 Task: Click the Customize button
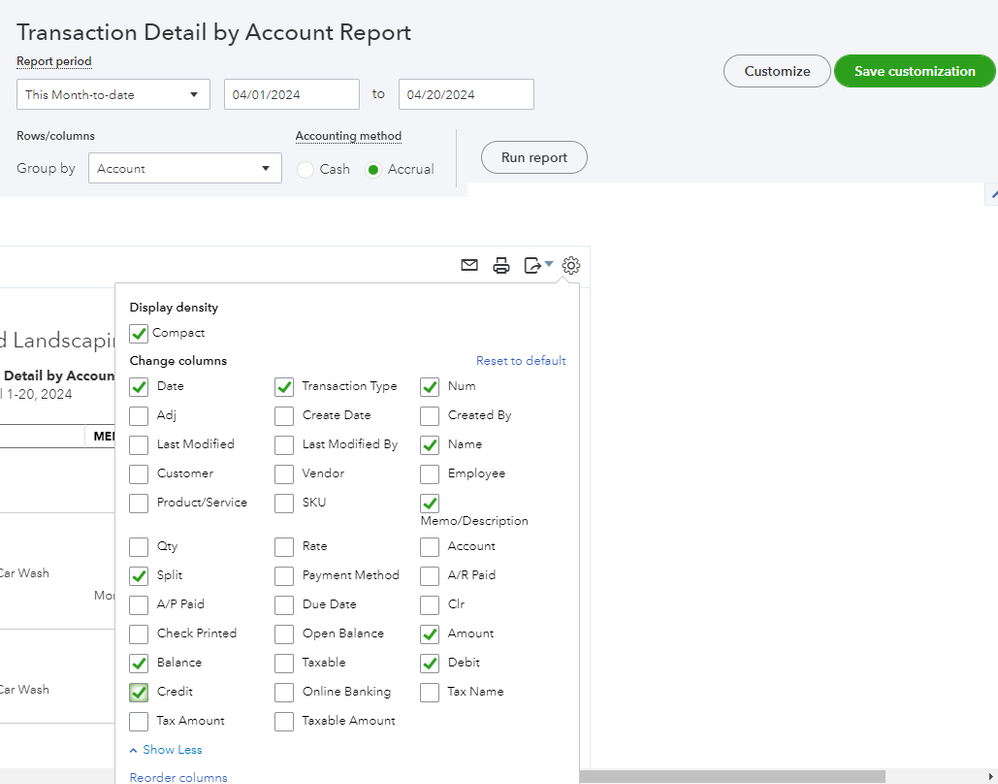coord(777,71)
